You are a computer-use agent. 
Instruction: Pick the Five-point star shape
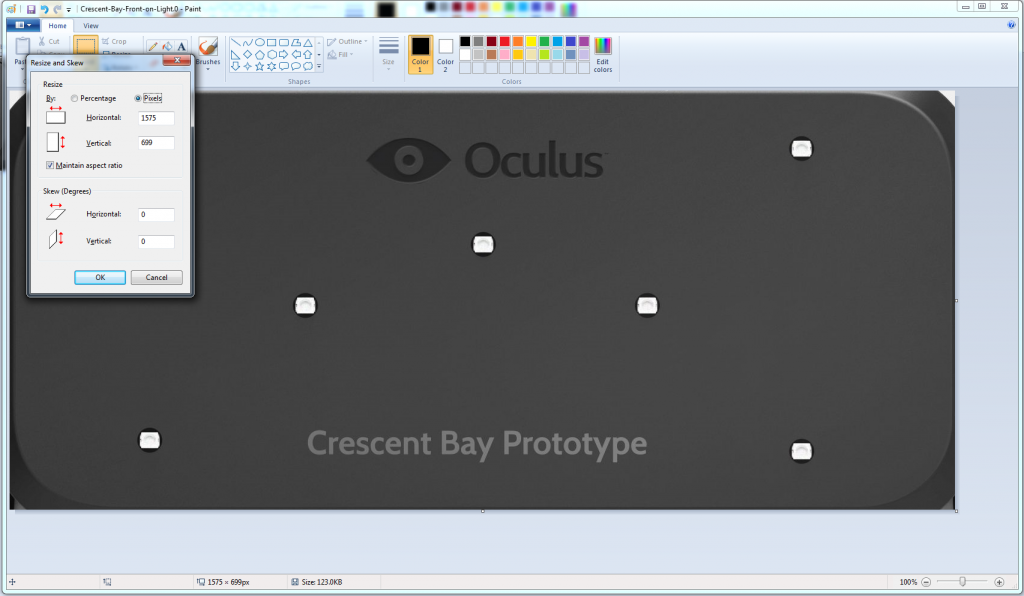point(259,67)
